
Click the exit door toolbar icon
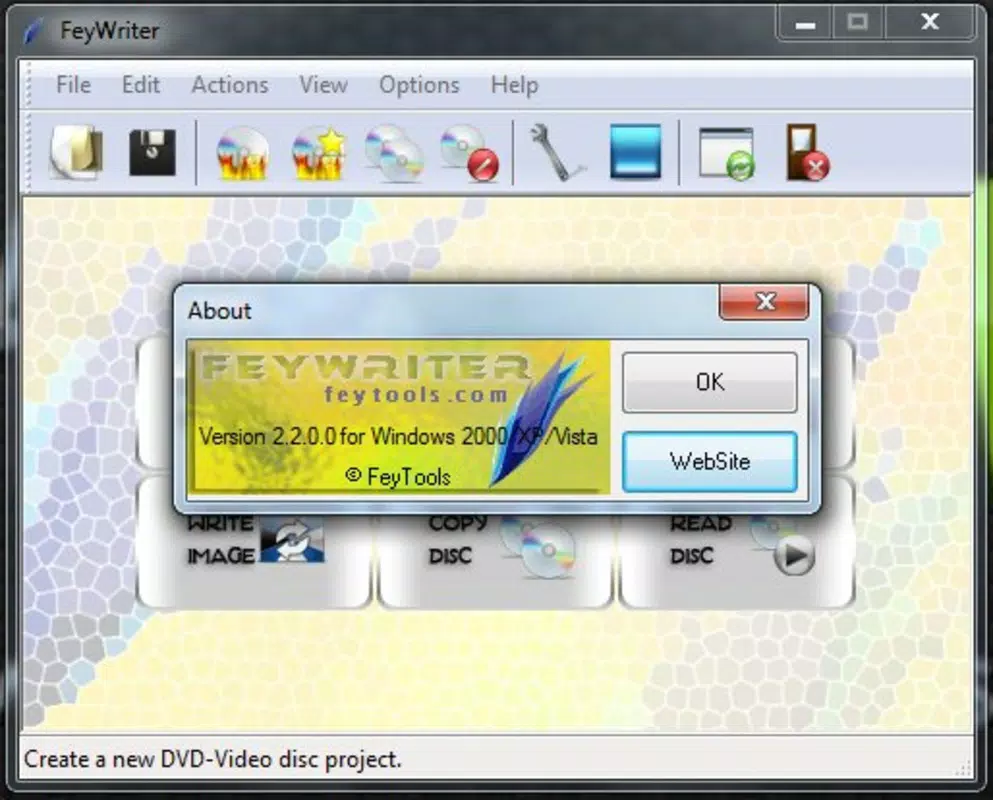[x=807, y=152]
